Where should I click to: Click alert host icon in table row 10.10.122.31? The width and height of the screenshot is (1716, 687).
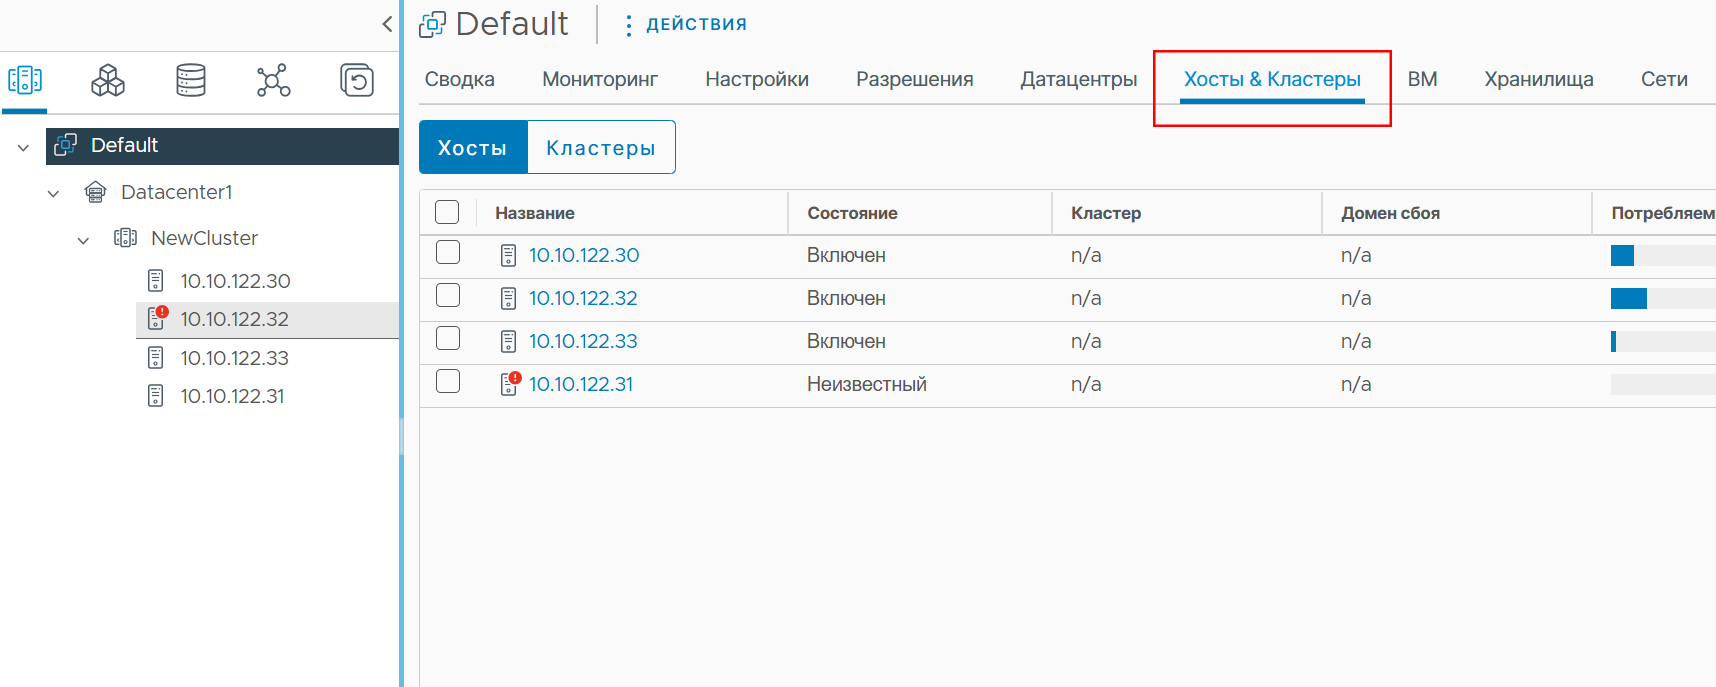point(510,384)
